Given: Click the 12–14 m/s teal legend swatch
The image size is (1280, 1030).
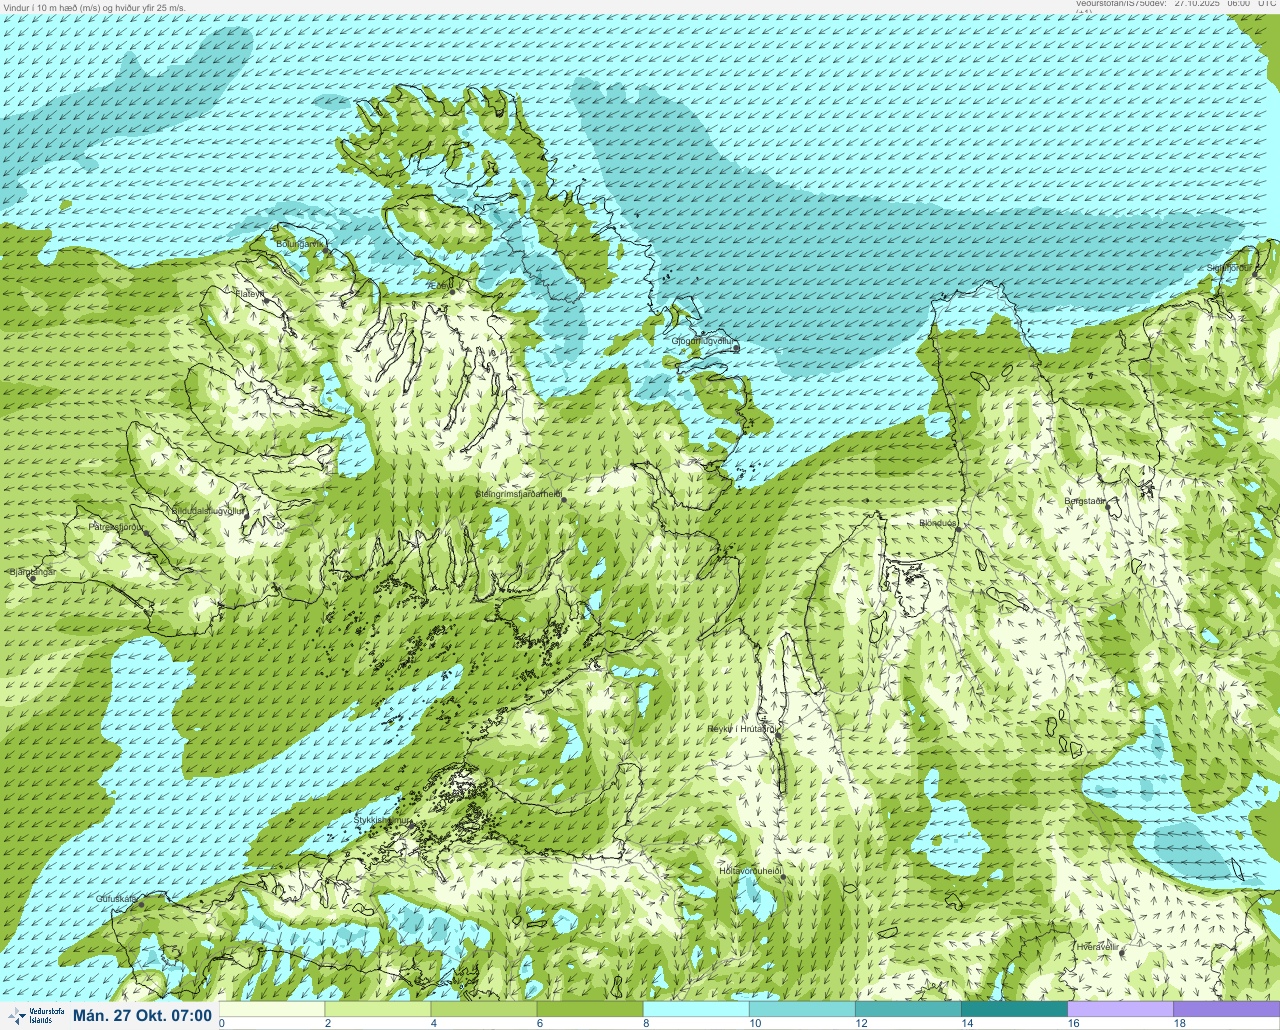Looking at the screenshot, I should 908,1009.
